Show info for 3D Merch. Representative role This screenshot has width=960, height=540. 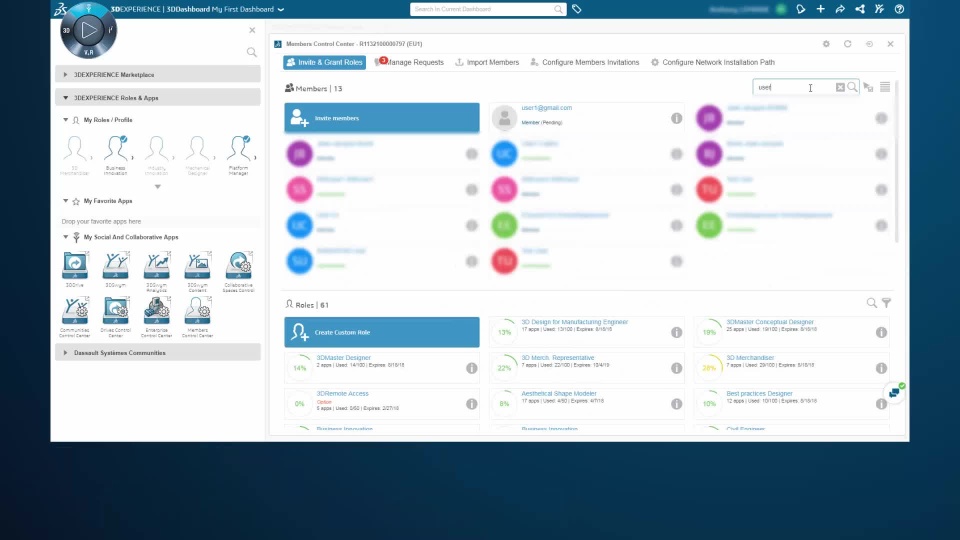coord(677,368)
